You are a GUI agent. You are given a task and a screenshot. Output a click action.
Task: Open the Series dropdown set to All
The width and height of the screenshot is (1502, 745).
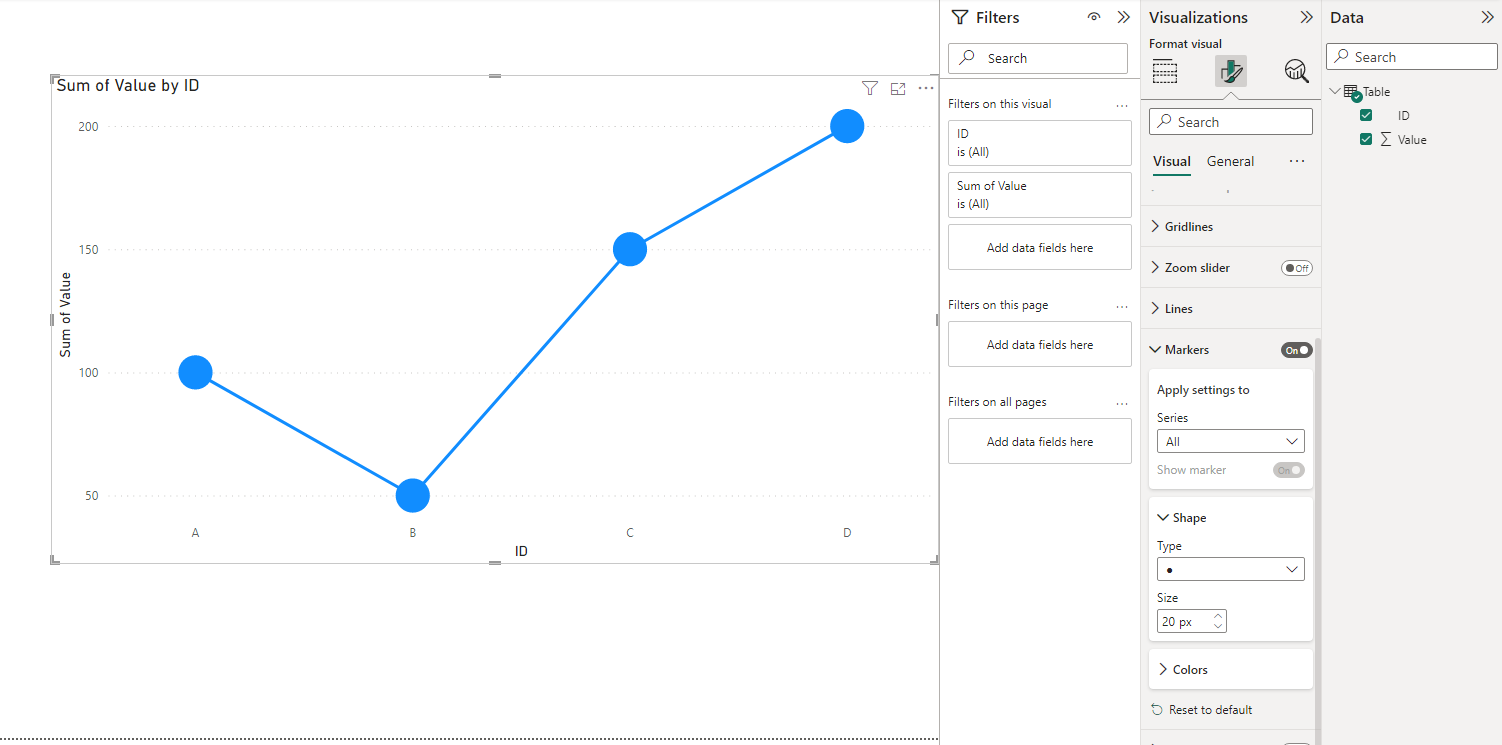[x=1230, y=441]
